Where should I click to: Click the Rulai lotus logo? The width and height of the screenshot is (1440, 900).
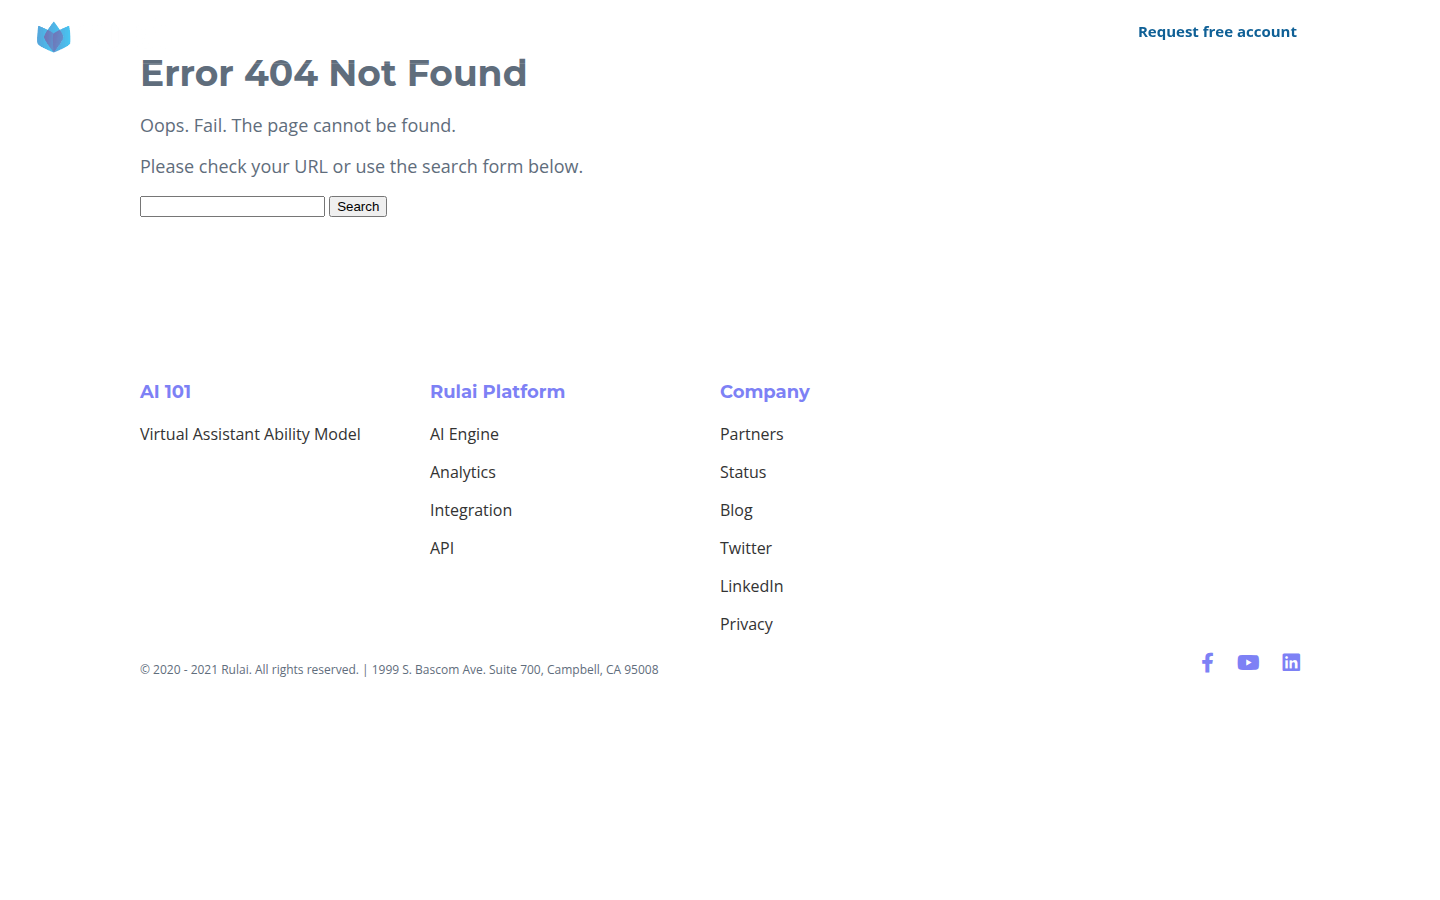click(54, 37)
